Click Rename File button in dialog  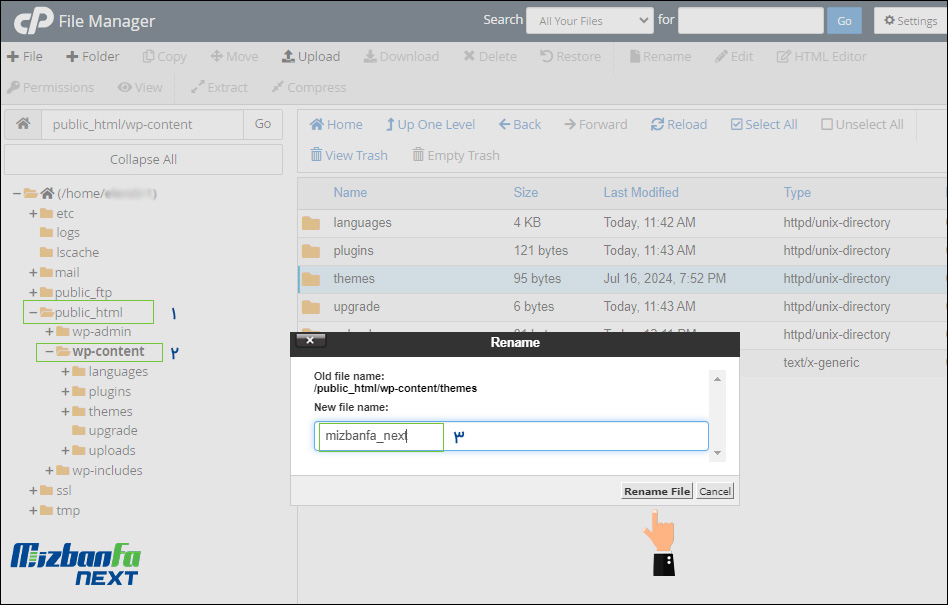click(x=657, y=491)
